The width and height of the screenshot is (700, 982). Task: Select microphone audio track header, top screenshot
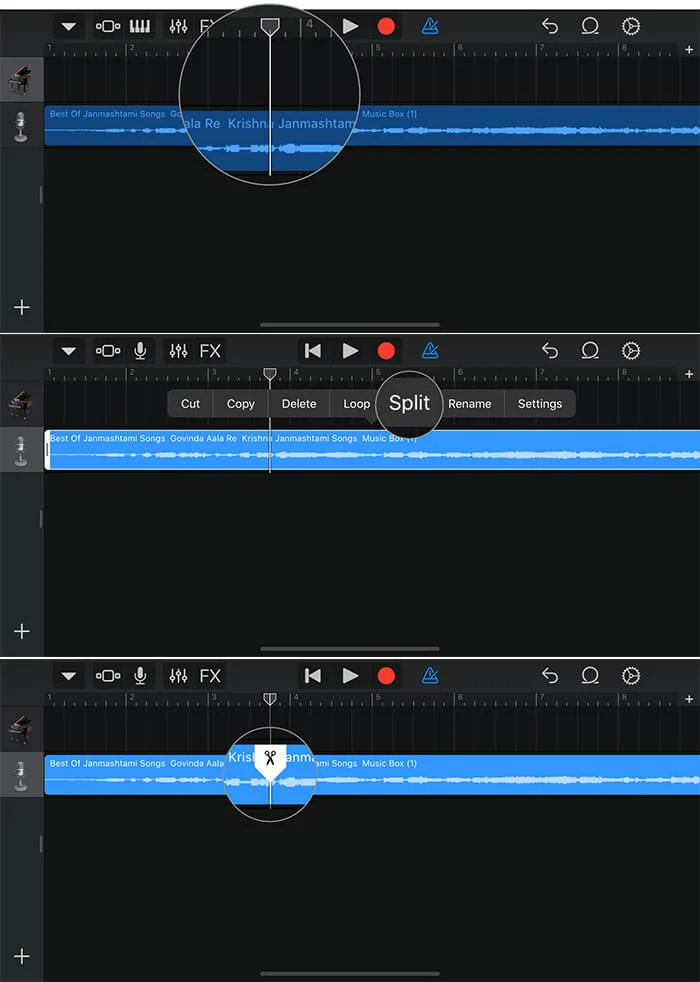21,126
